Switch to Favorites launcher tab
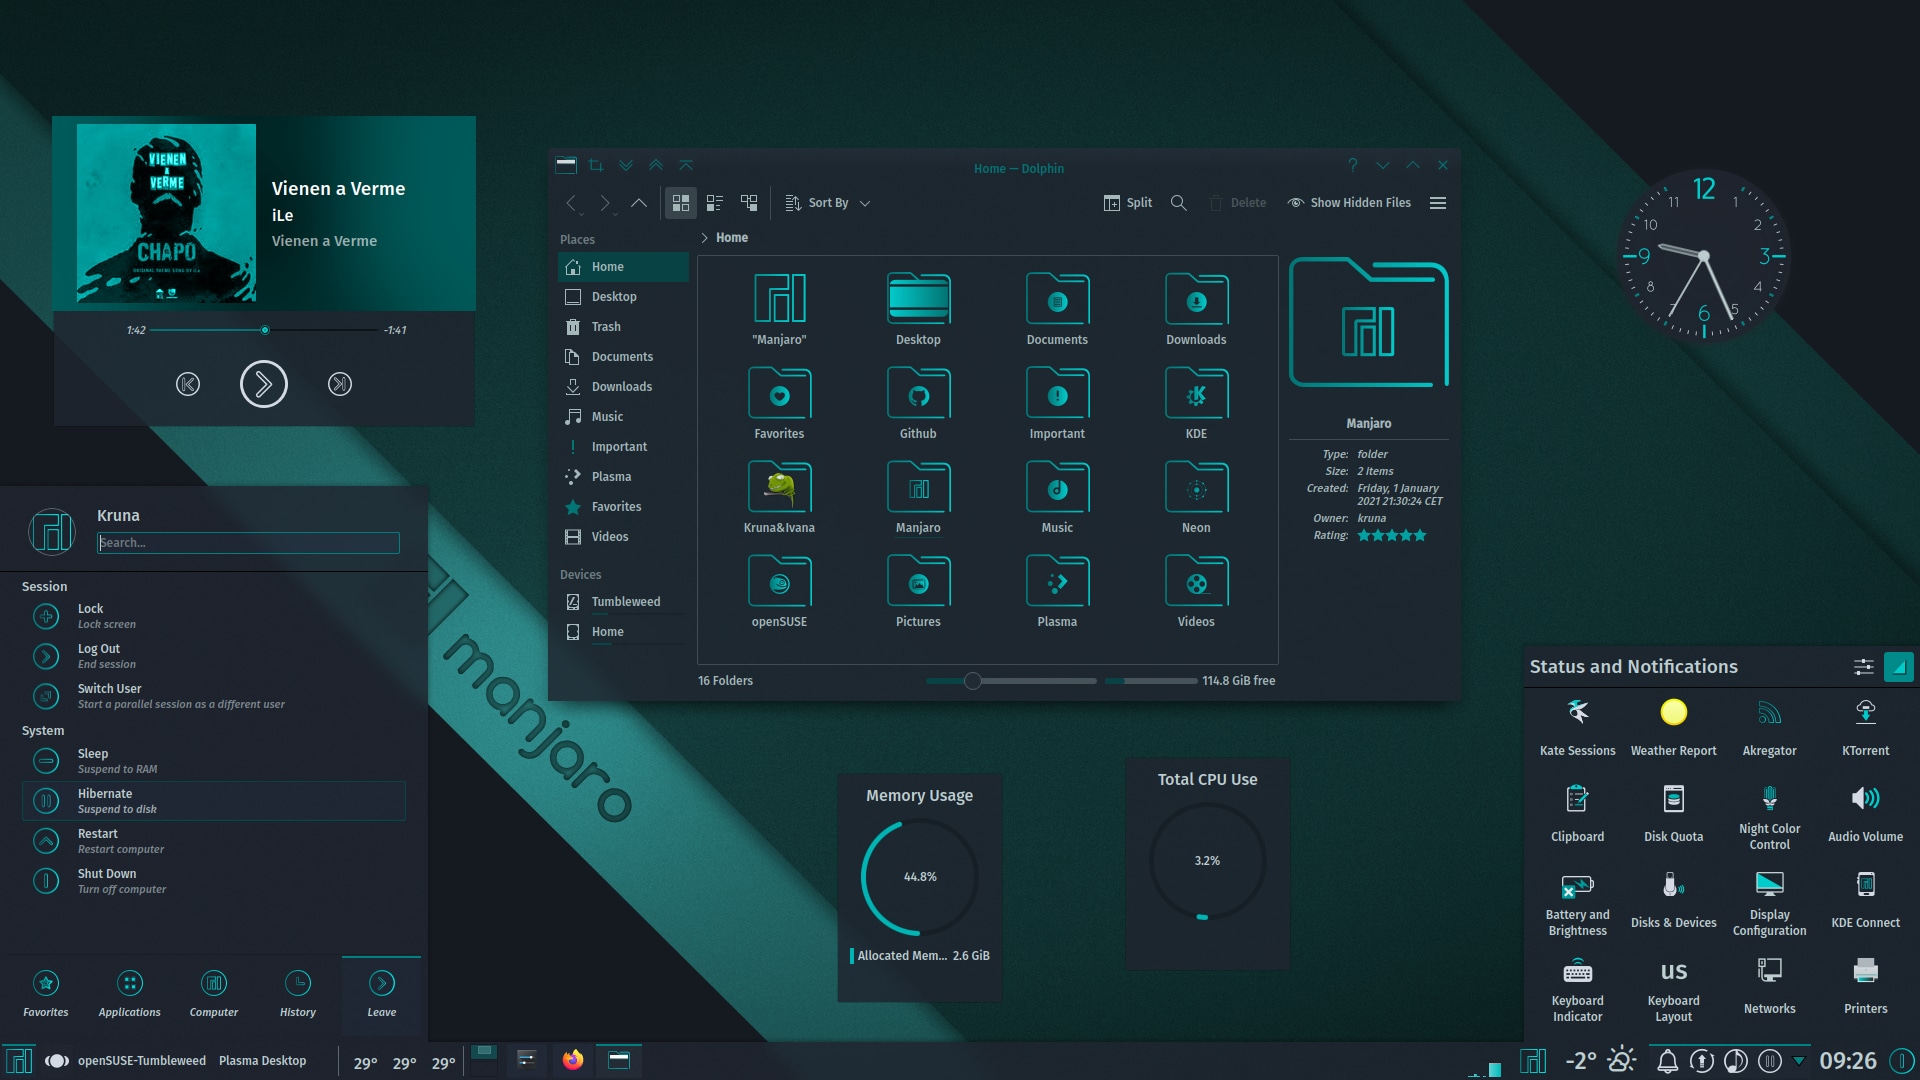 coord(46,995)
